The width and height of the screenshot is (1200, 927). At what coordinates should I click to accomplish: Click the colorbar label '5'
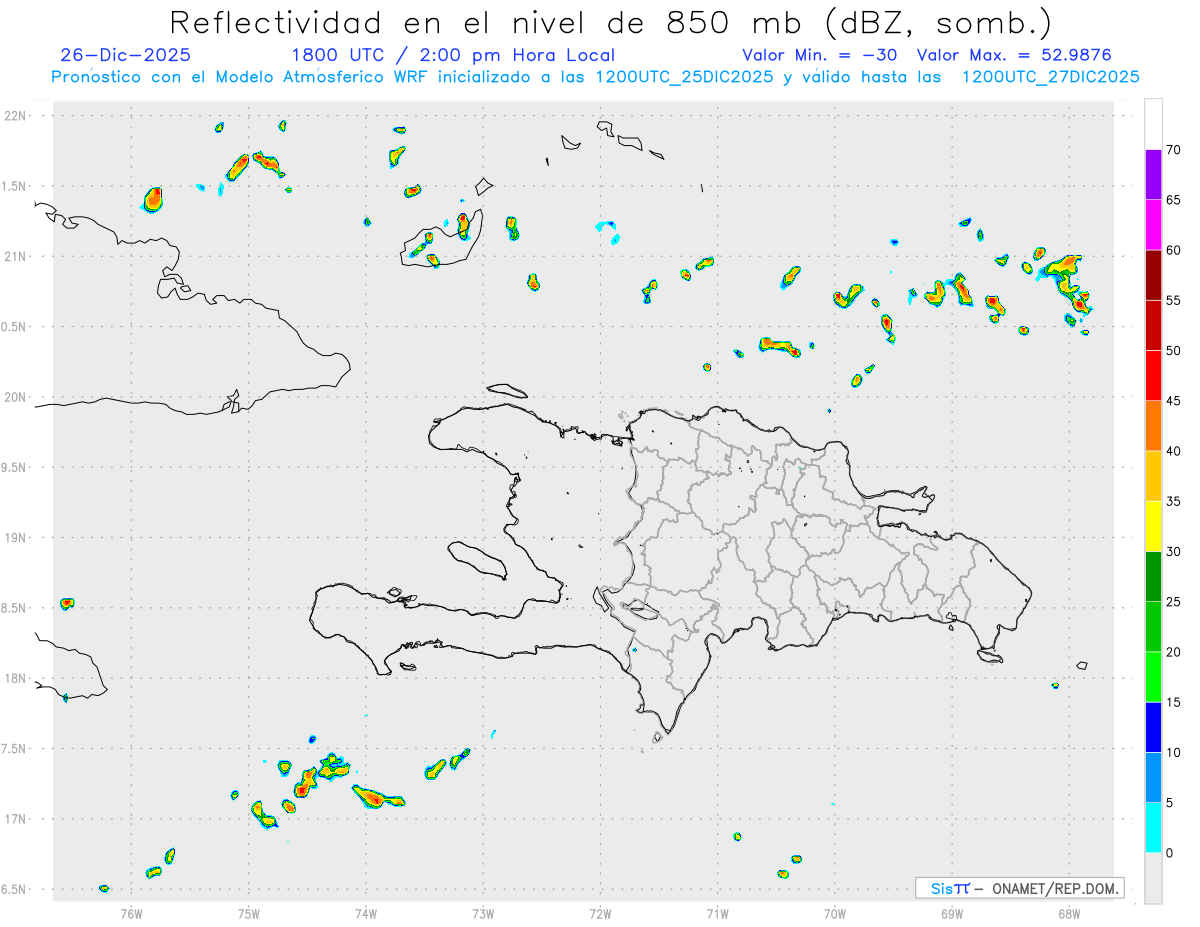coord(1169,803)
